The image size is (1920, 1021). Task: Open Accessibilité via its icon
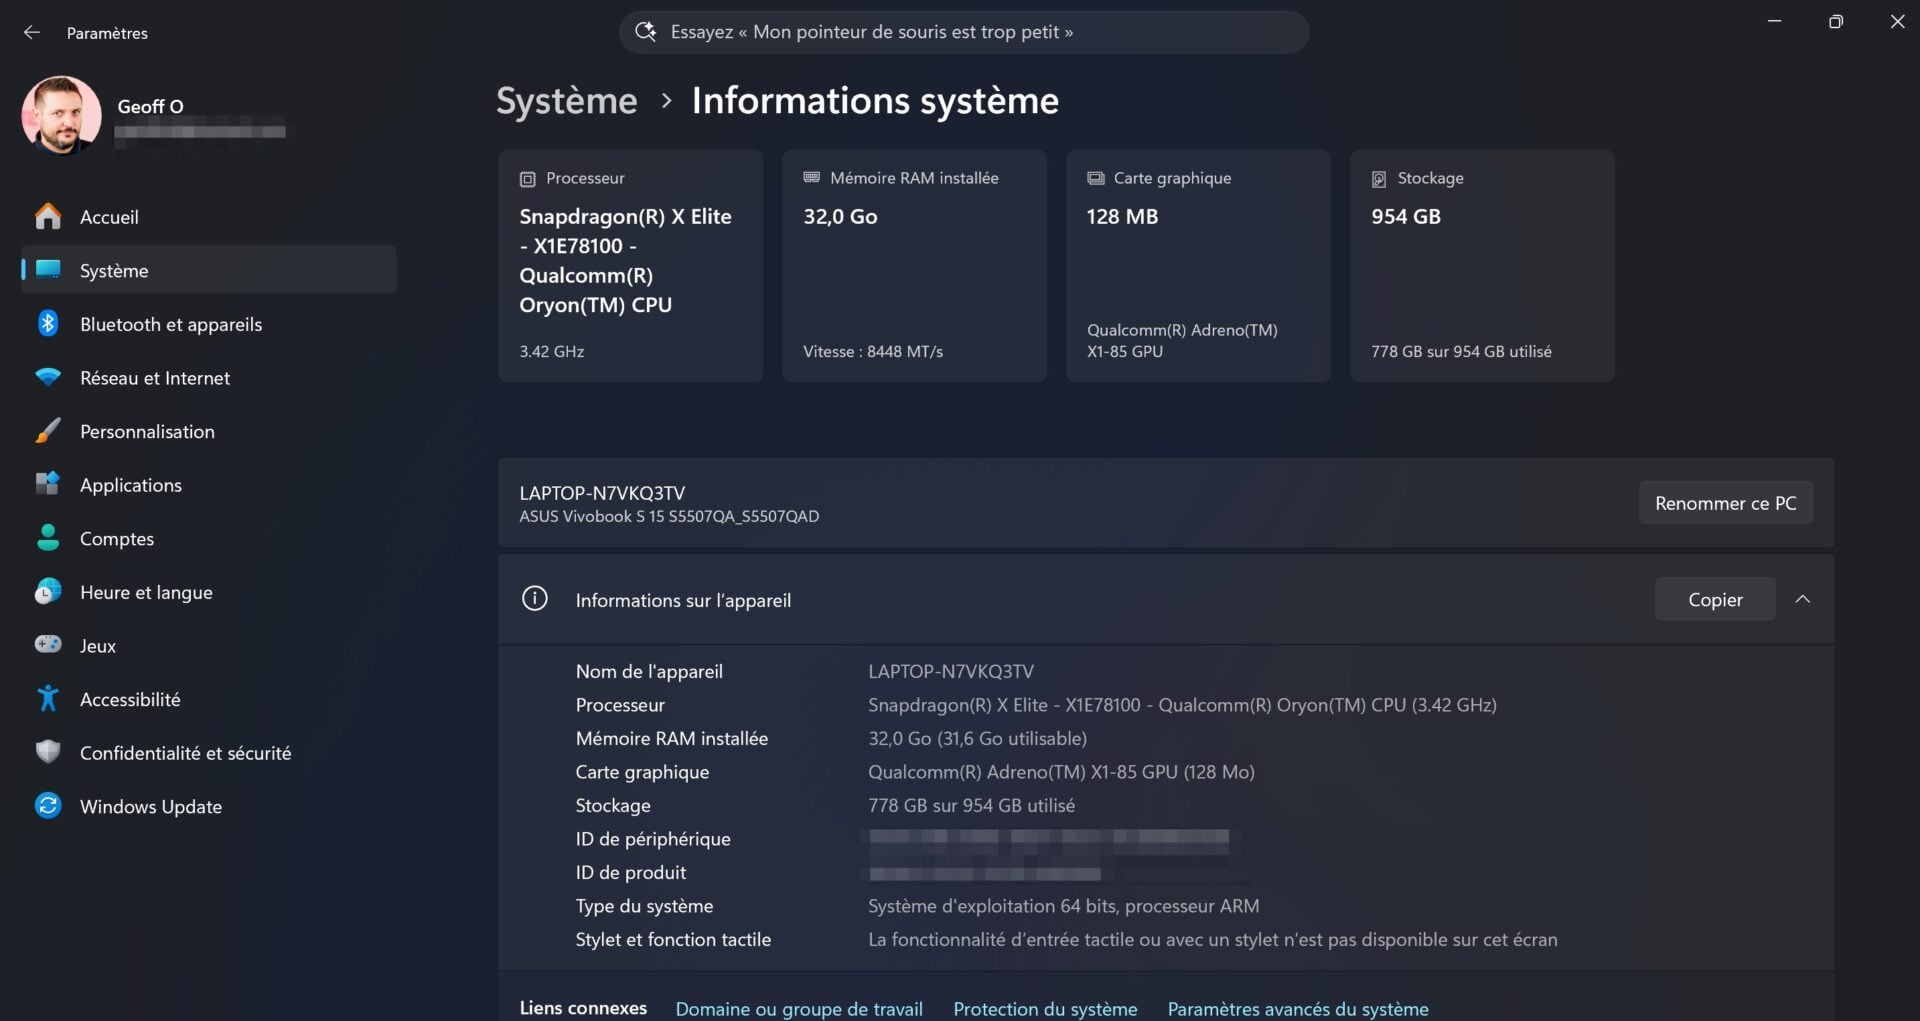pyautogui.click(x=48, y=698)
